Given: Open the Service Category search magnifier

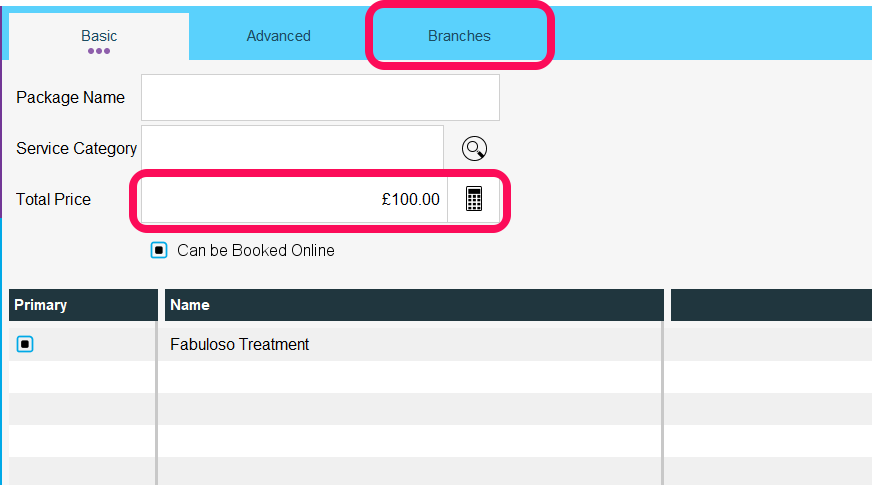Looking at the screenshot, I should 474,149.
